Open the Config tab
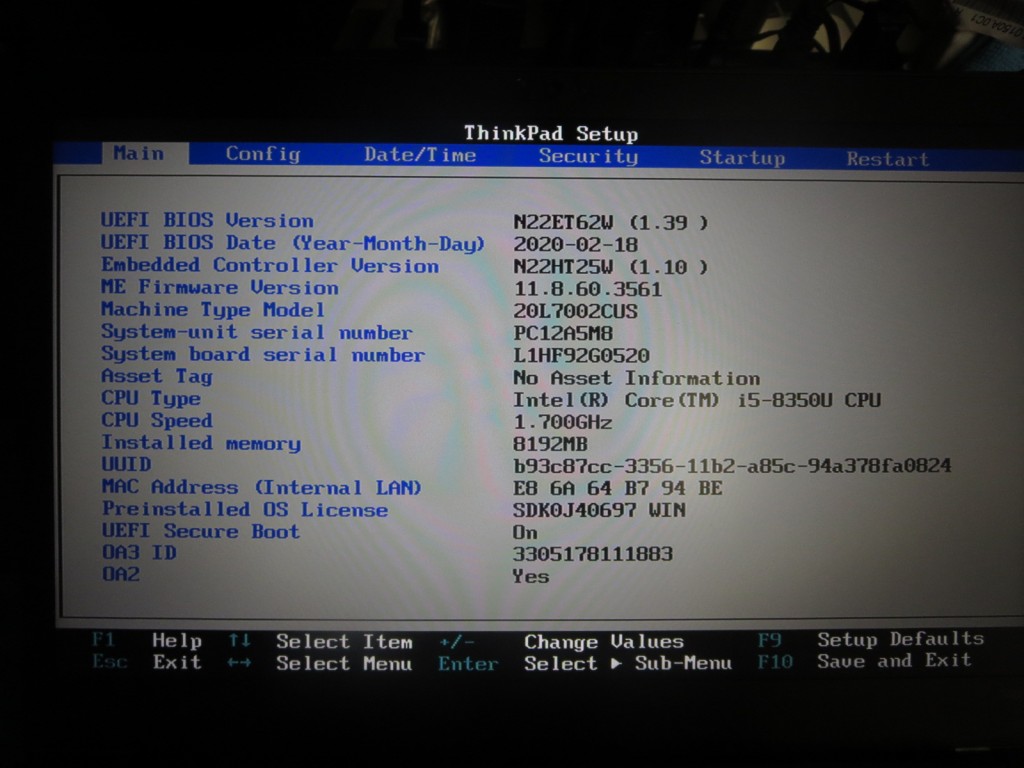Screen dimensions: 1024x768 263,154
